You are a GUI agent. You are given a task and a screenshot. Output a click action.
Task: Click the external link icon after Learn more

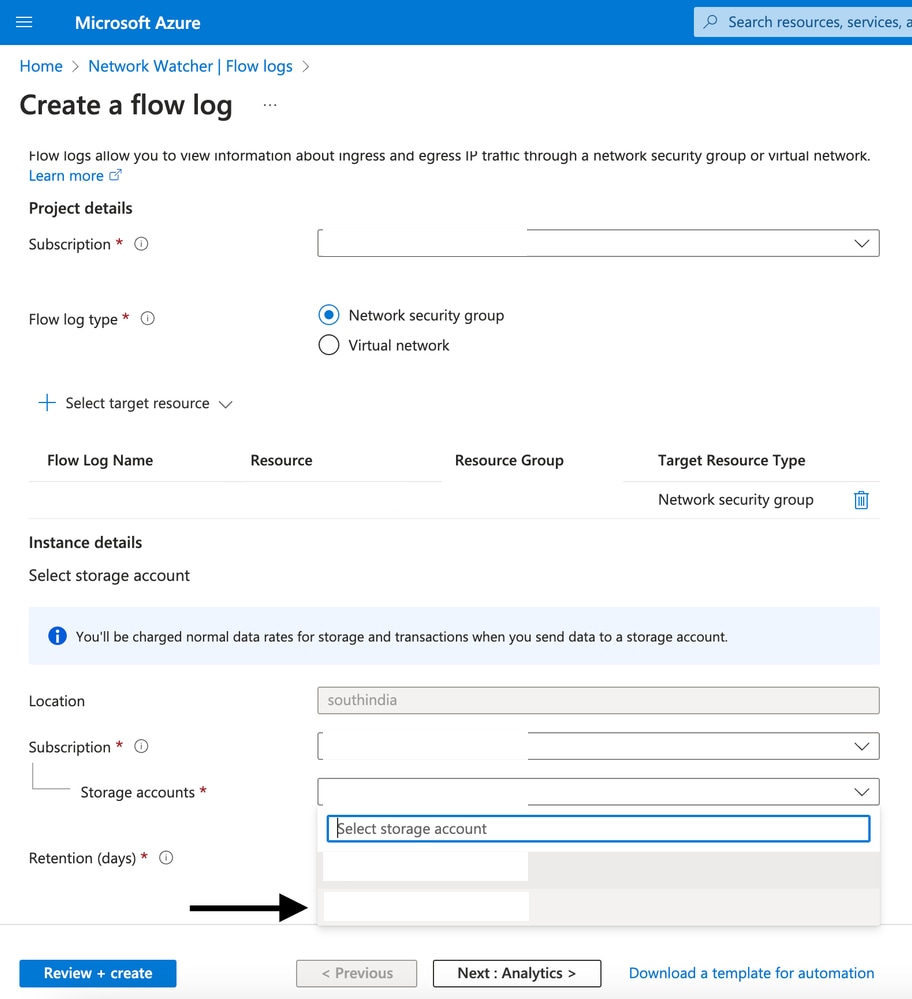point(115,175)
